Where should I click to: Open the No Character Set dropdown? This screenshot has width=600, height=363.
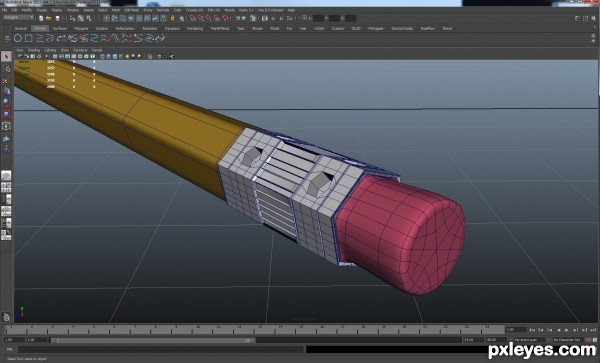pyautogui.click(x=568, y=340)
